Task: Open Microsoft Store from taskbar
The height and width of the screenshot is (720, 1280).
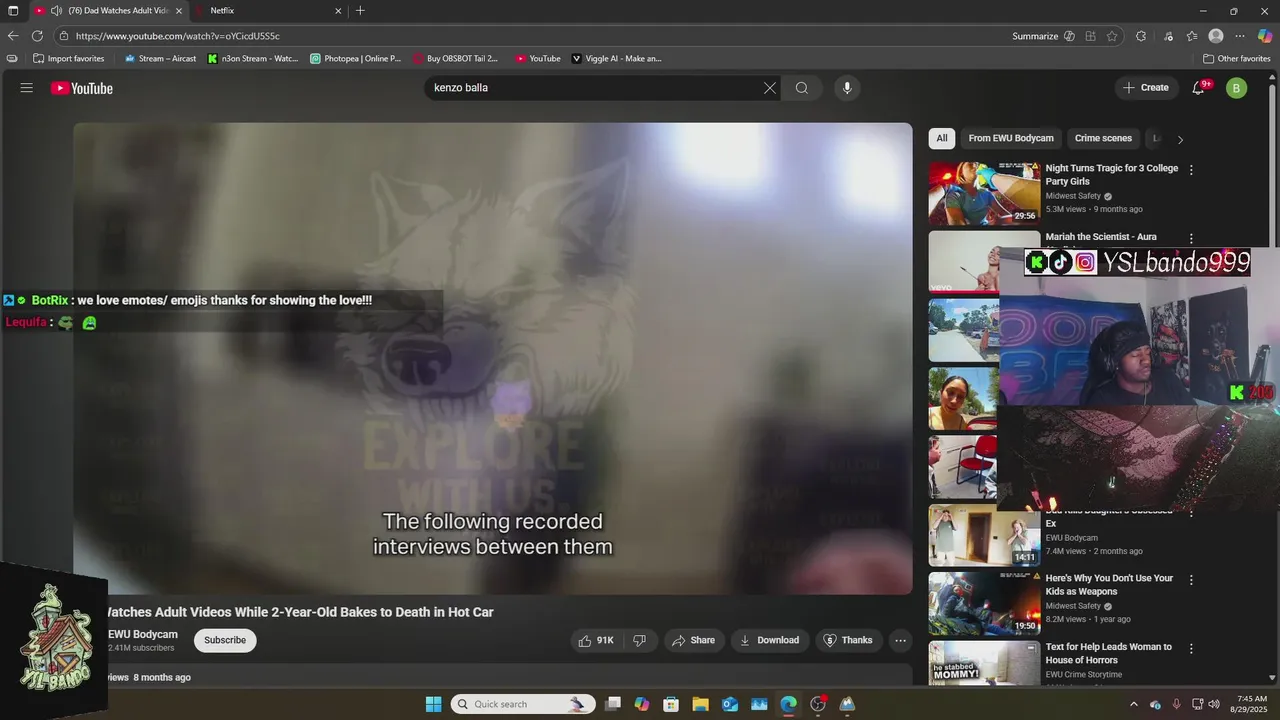Action: pyautogui.click(x=671, y=704)
